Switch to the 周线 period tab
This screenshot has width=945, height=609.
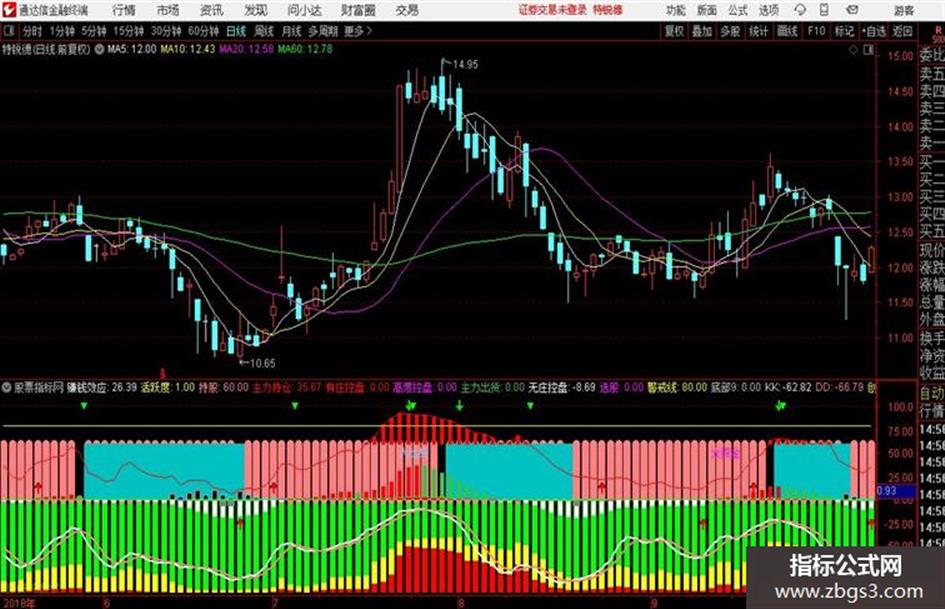coord(264,31)
